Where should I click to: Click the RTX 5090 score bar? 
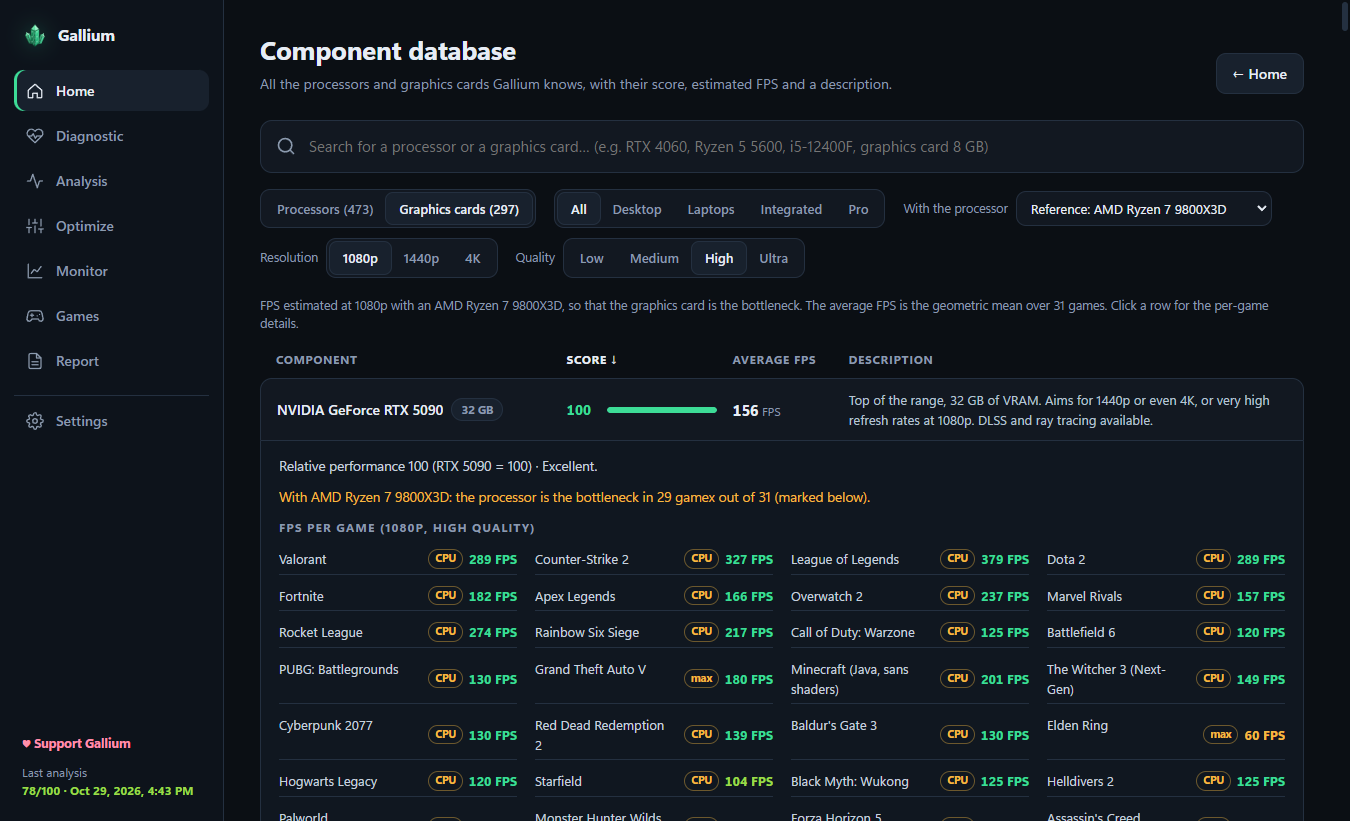(x=662, y=410)
